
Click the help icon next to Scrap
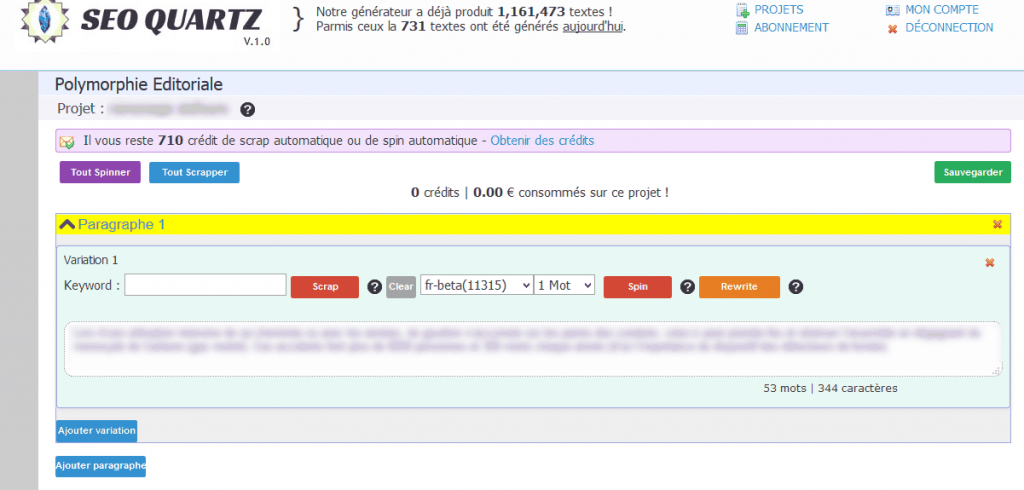[374, 287]
